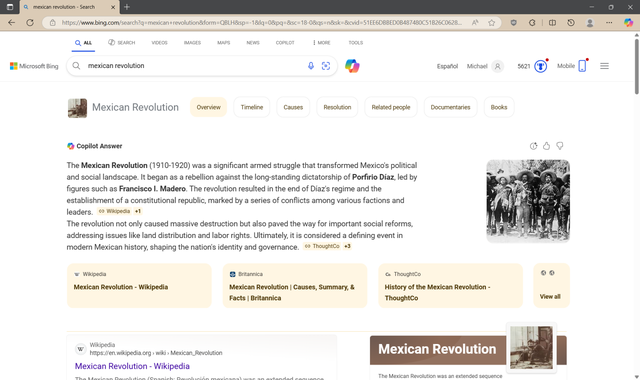Switch to the IMAGES tab
The height and width of the screenshot is (380, 640).
pos(192,42)
